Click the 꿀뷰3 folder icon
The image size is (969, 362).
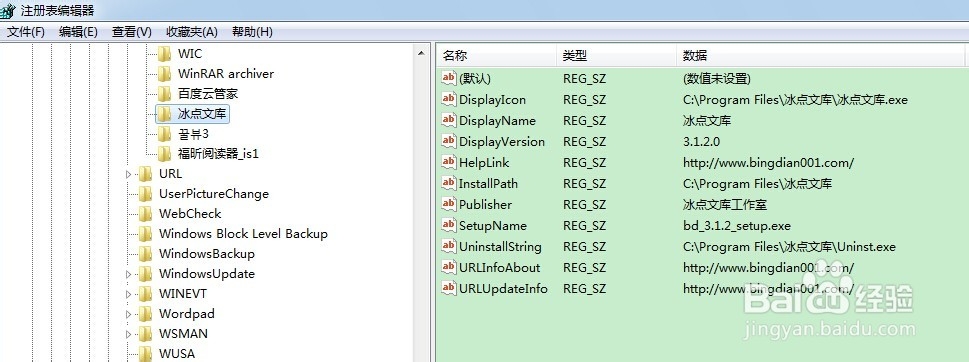(164, 134)
